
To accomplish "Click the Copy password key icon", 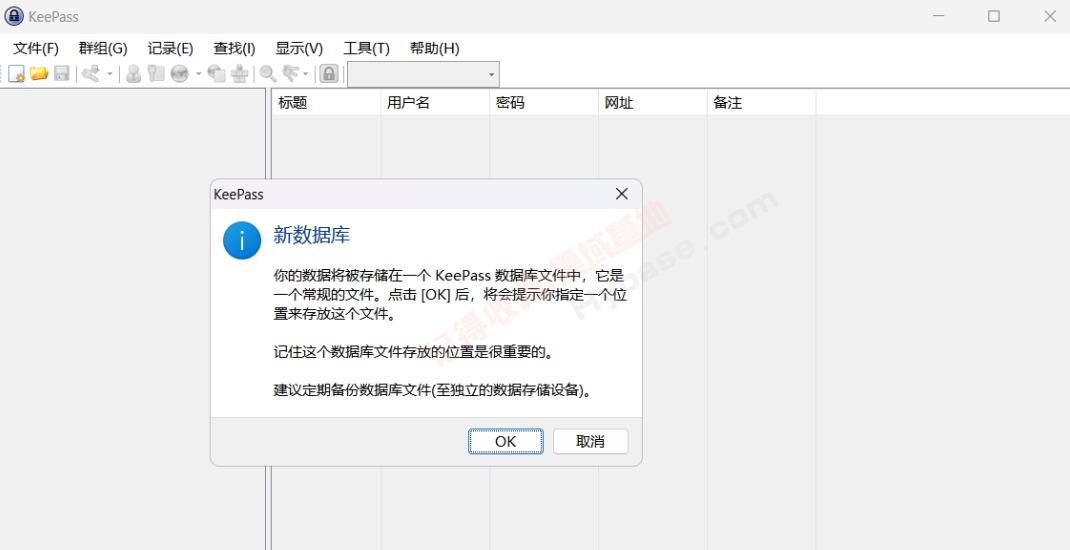I will tap(156, 74).
